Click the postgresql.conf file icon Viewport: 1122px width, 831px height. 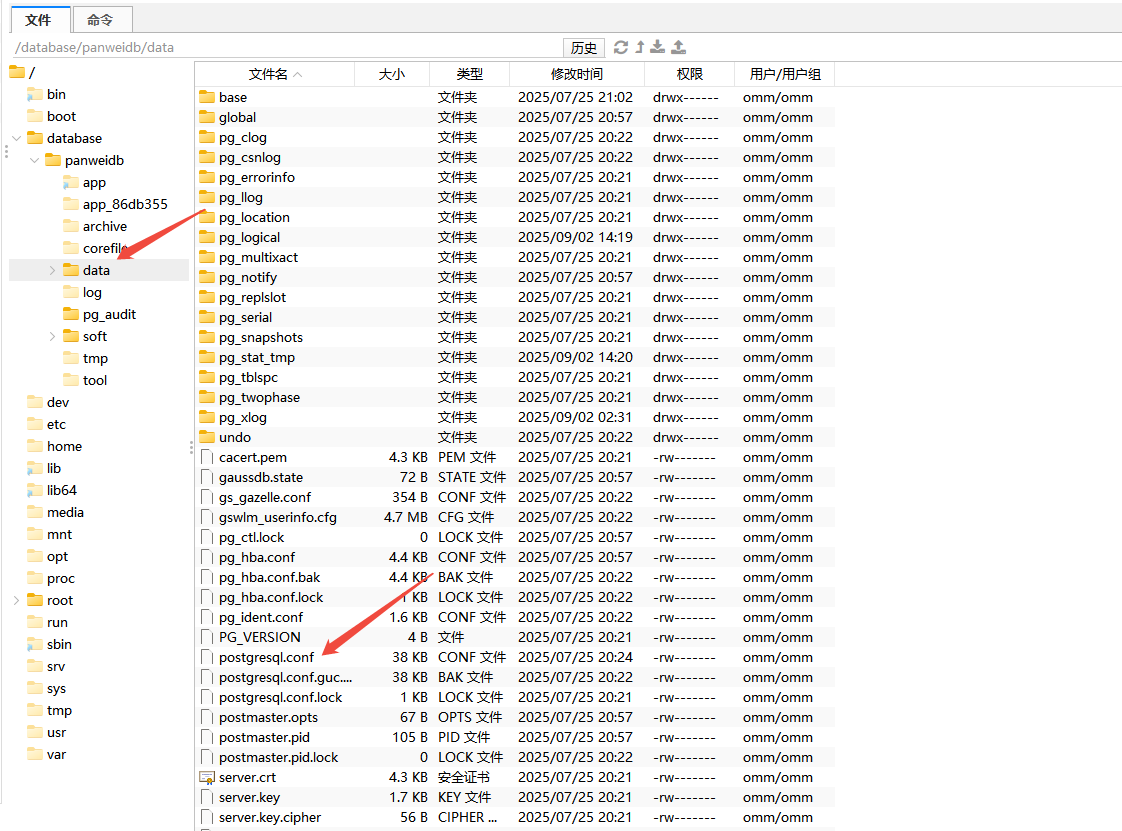(207, 657)
